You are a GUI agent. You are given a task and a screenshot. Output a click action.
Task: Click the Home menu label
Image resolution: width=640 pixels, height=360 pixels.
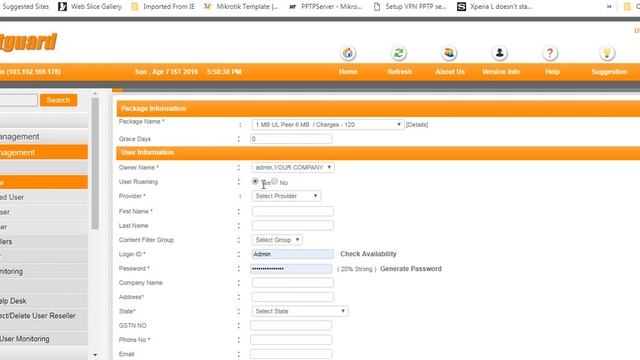348,72
